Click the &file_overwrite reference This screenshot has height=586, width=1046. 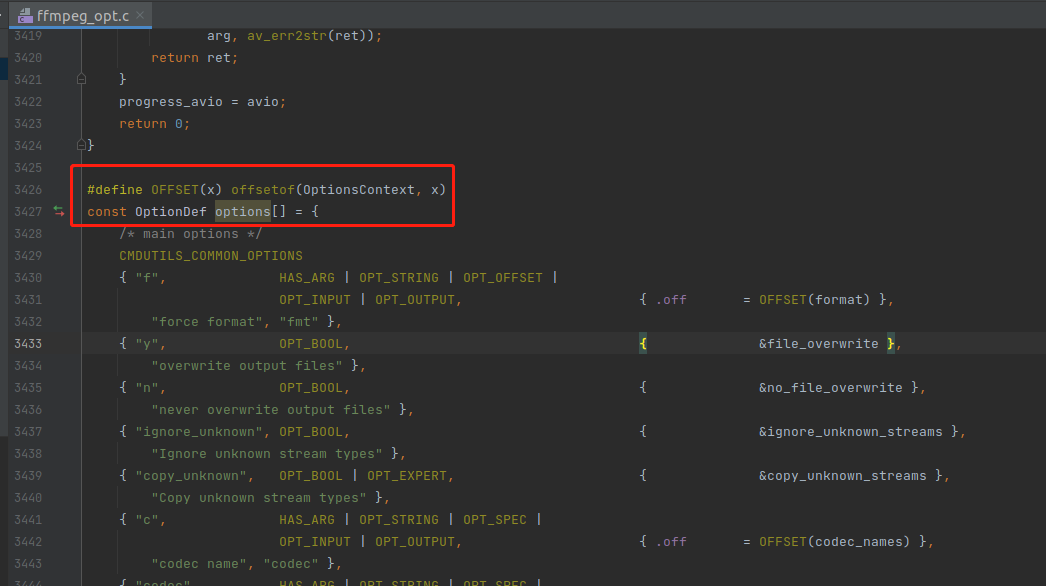click(x=818, y=343)
